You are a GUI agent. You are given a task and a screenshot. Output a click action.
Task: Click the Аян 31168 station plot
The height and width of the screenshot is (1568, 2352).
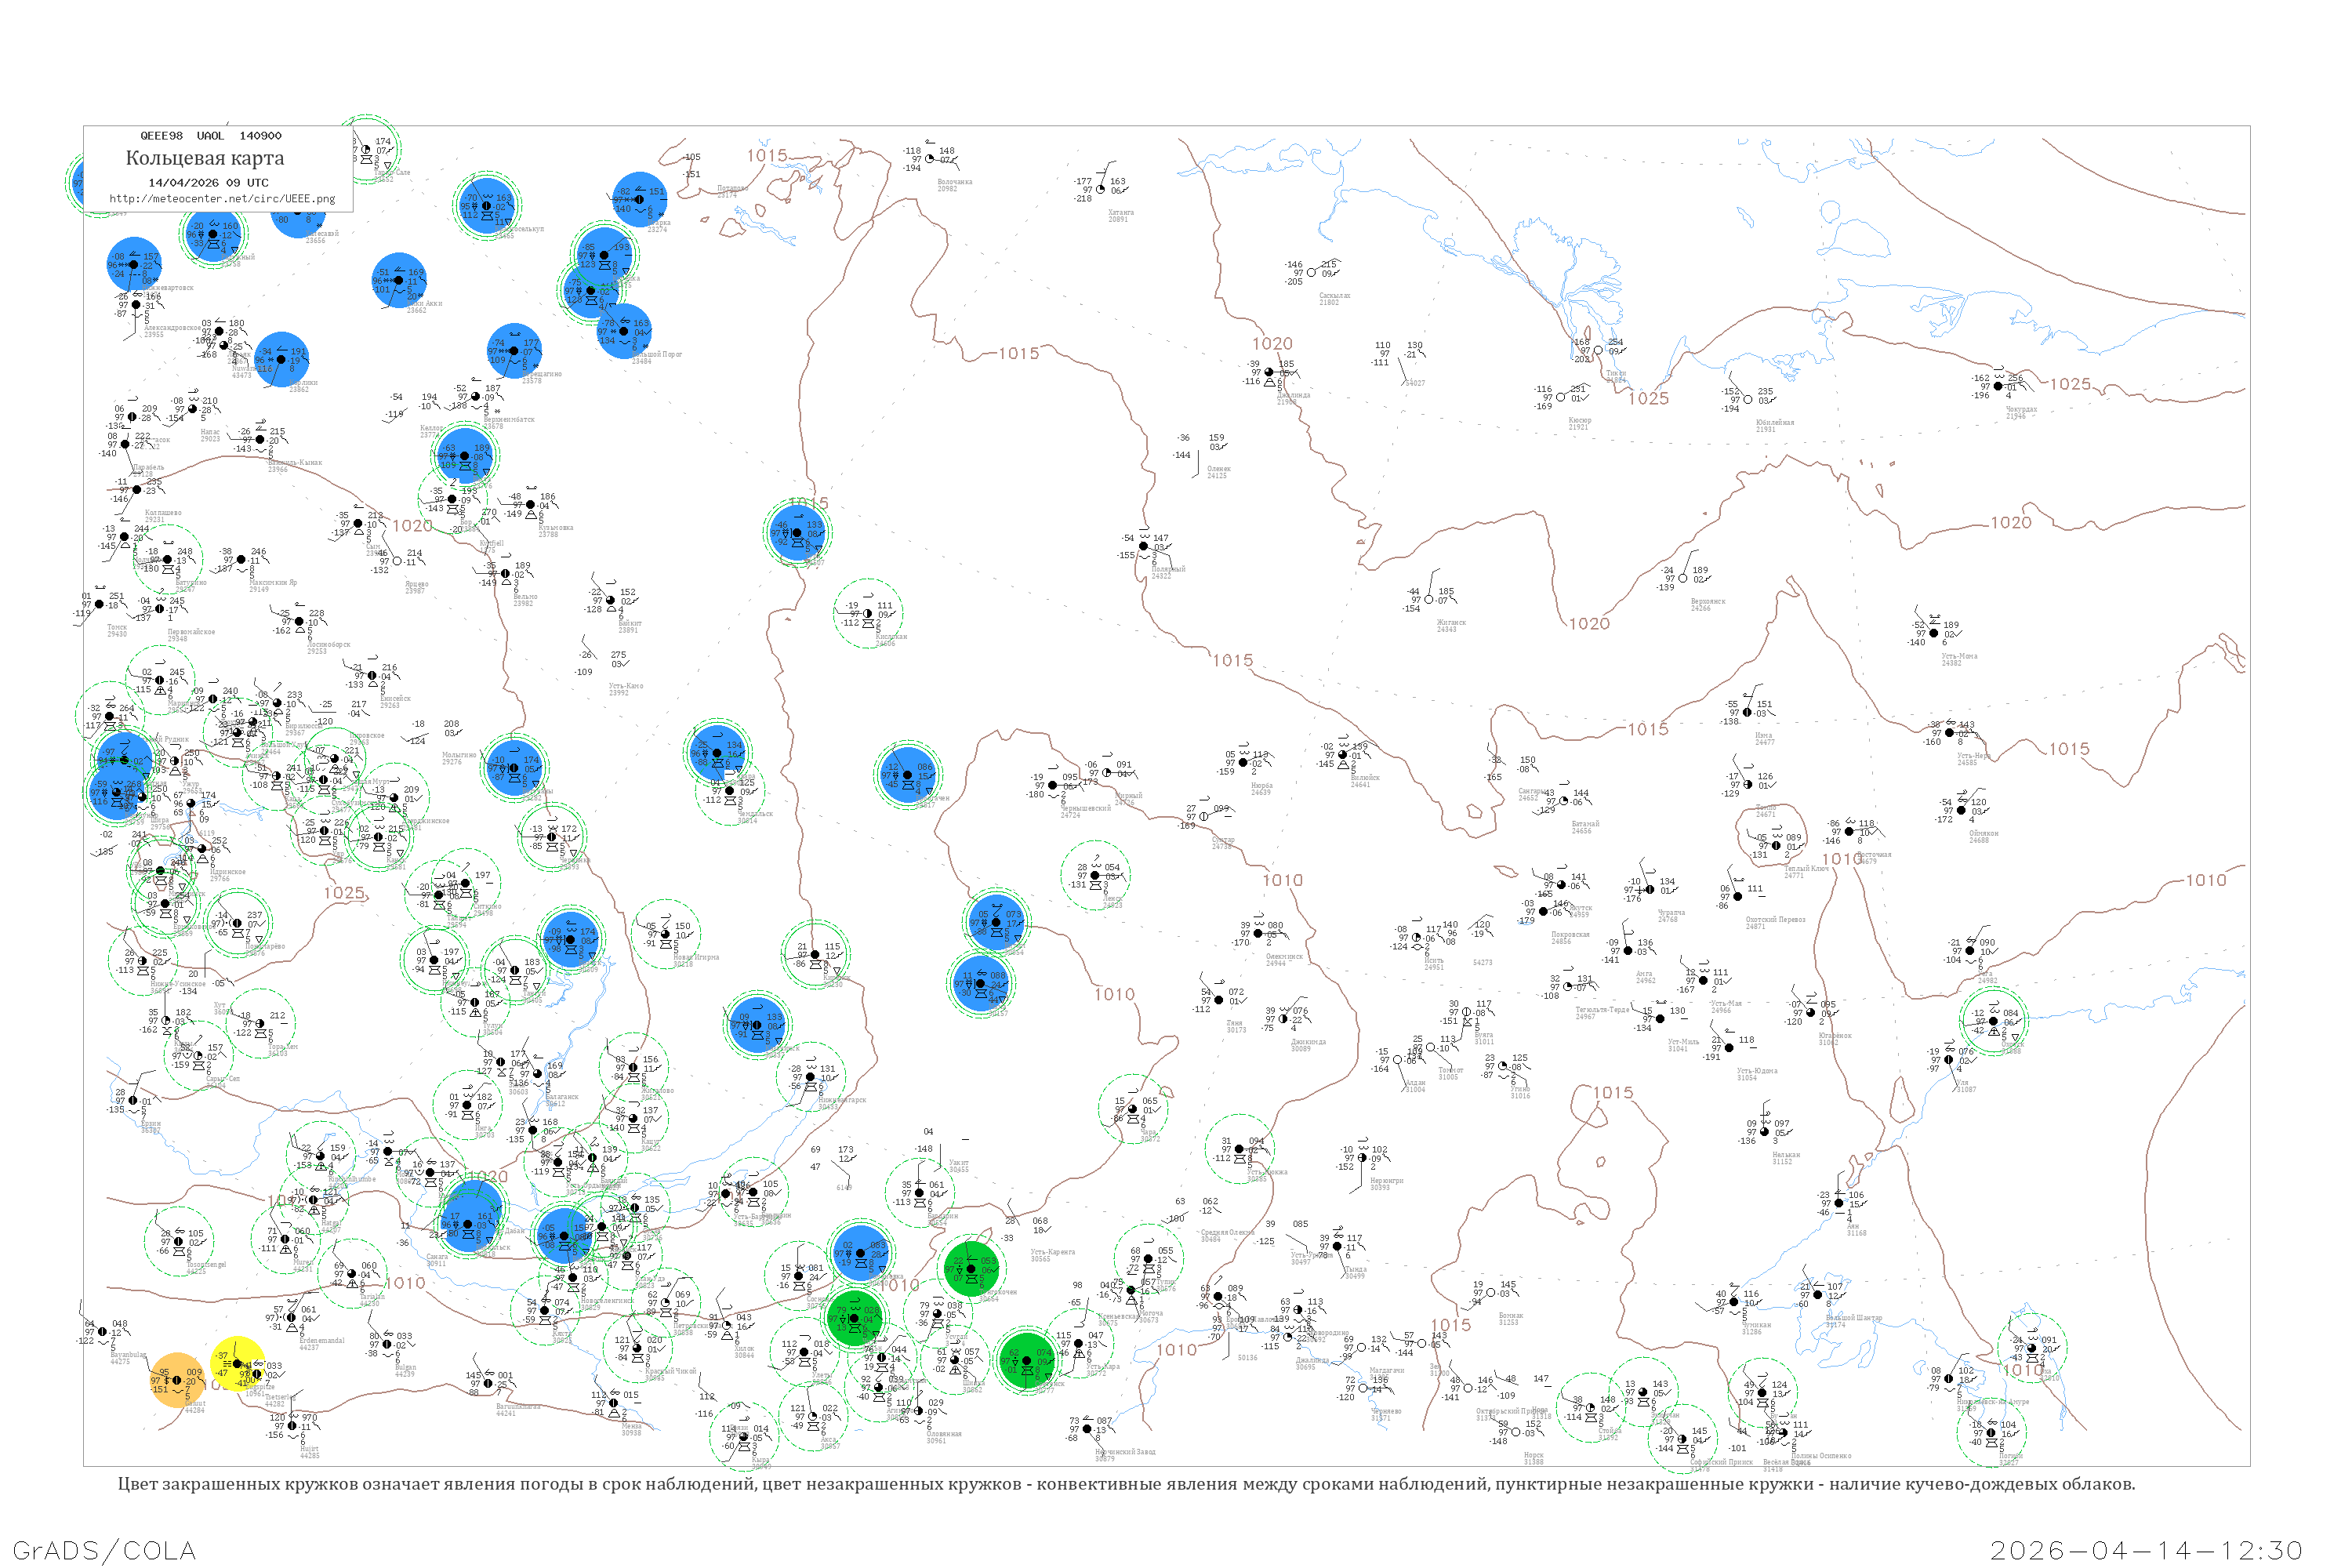click(1839, 1203)
